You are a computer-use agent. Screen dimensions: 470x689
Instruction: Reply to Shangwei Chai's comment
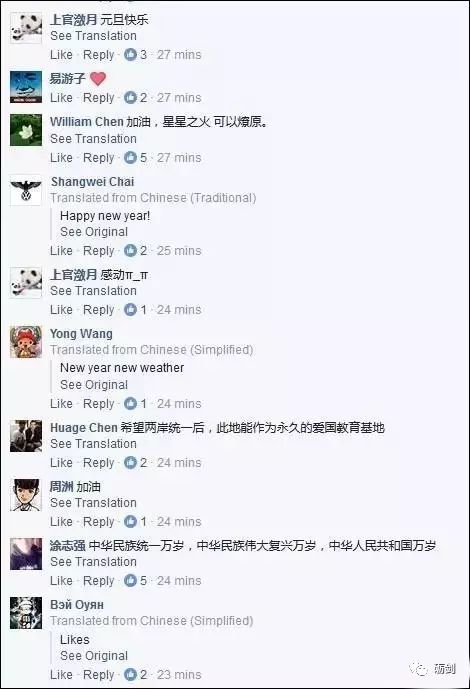98,251
